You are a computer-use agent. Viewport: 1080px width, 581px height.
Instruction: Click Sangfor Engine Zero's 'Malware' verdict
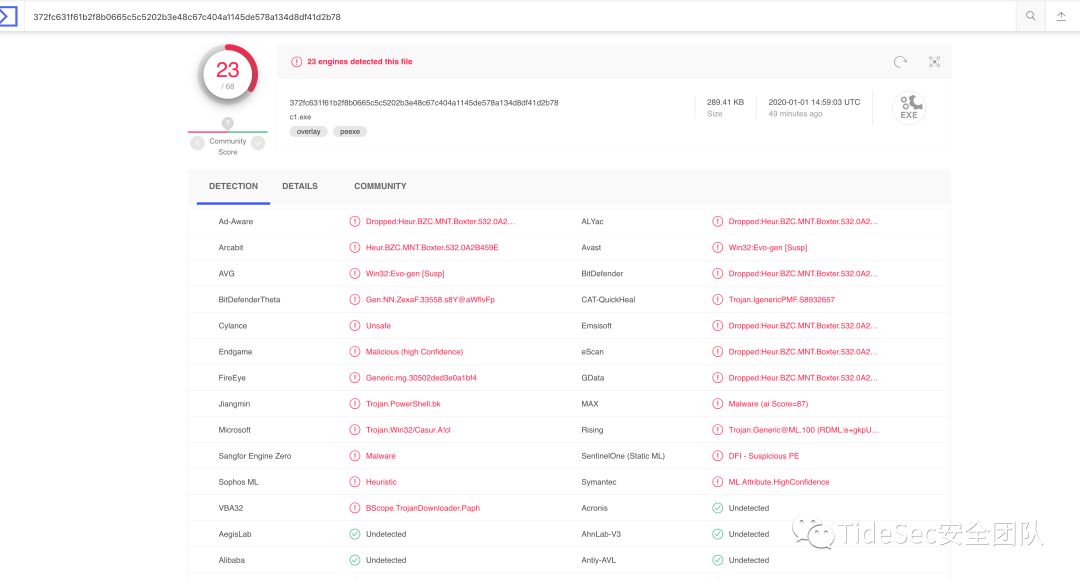(381, 456)
